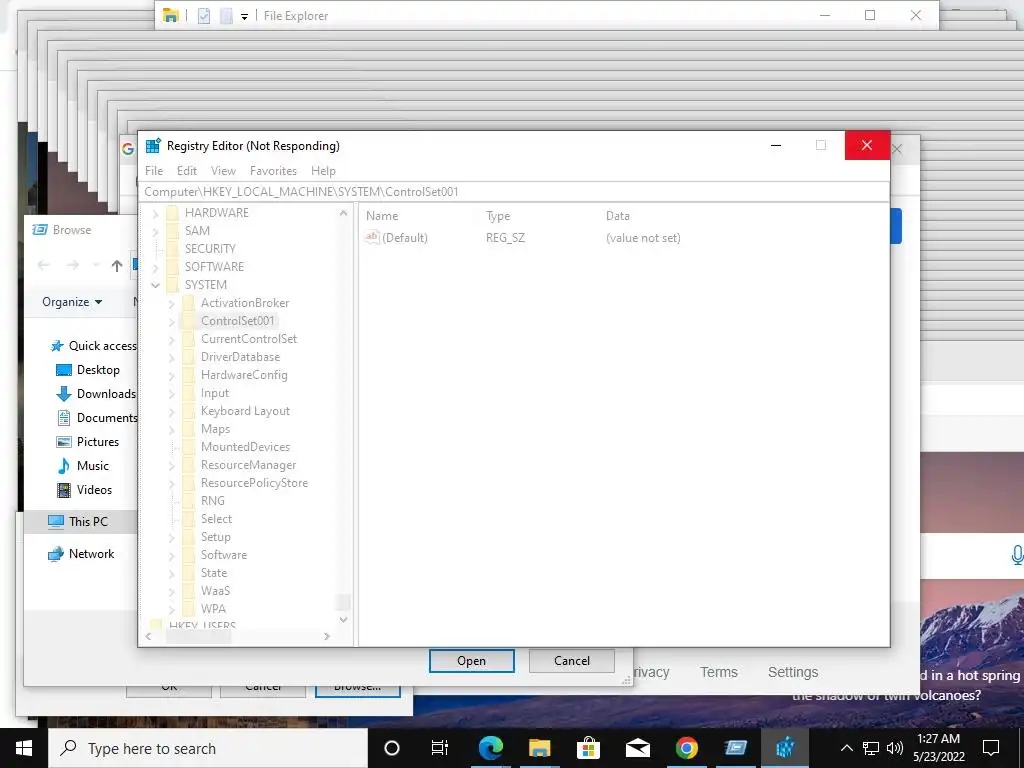Collapse the SYSTEM registry key
This screenshot has height=768, width=1024.
tap(155, 285)
